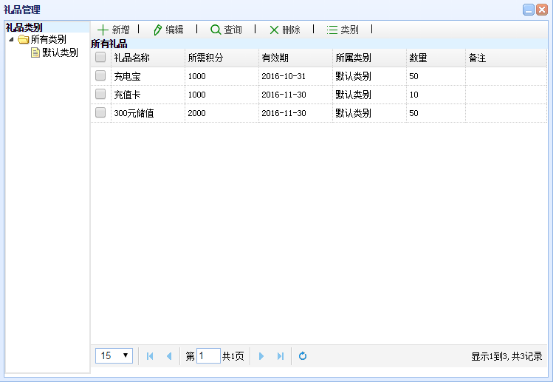Click the 充值卡 row's 默认类别 cell
The width and height of the screenshot is (554, 382).
point(369,95)
